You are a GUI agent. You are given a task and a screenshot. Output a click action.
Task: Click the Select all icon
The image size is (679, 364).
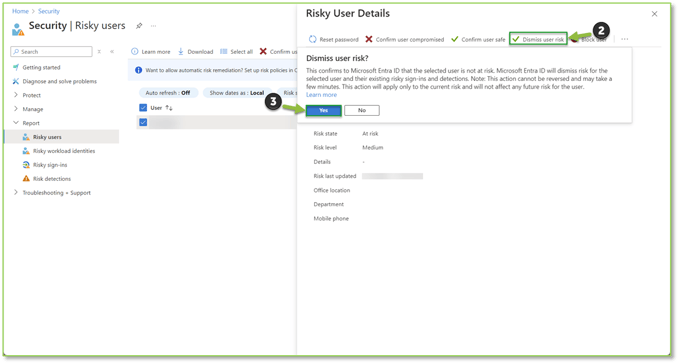pos(223,52)
